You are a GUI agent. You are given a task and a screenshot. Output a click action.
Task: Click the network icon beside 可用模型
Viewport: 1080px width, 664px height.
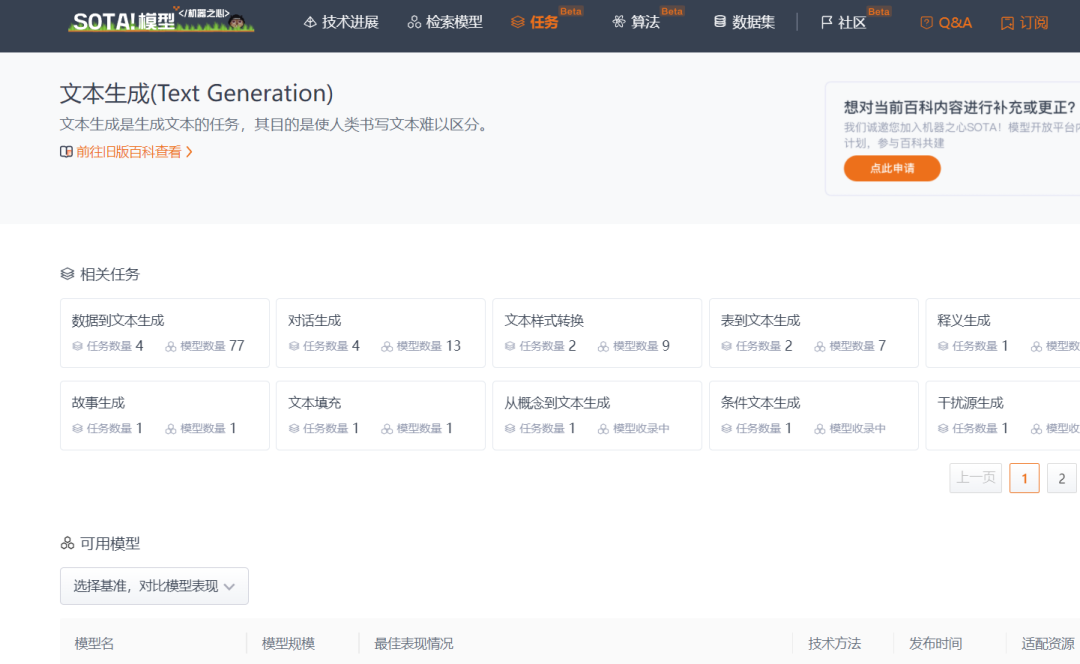[x=66, y=543]
